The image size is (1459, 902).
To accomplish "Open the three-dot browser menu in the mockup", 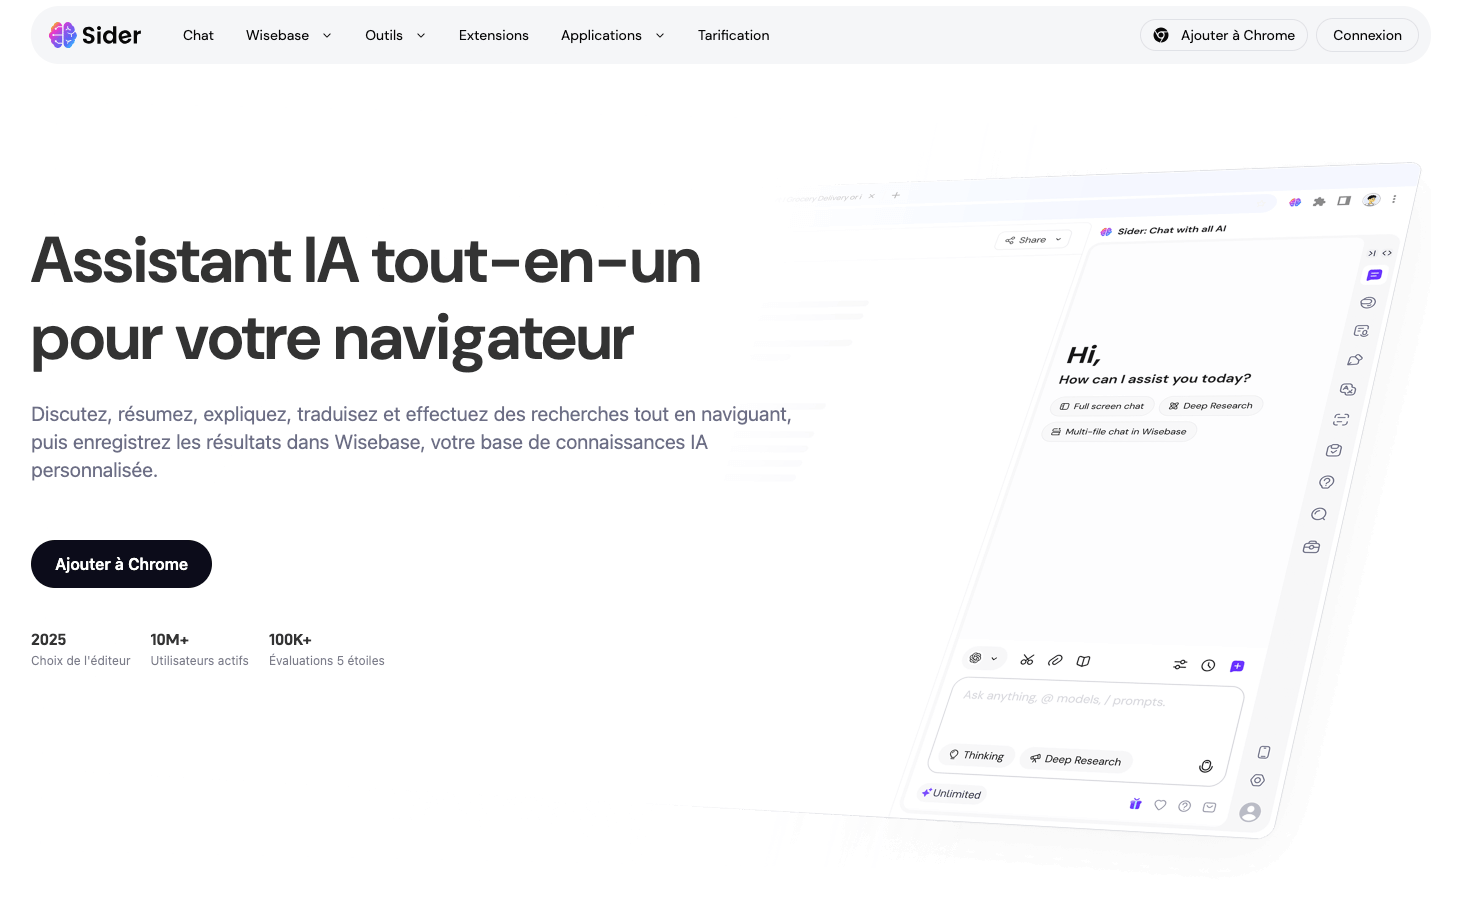I will (x=1394, y=199).
